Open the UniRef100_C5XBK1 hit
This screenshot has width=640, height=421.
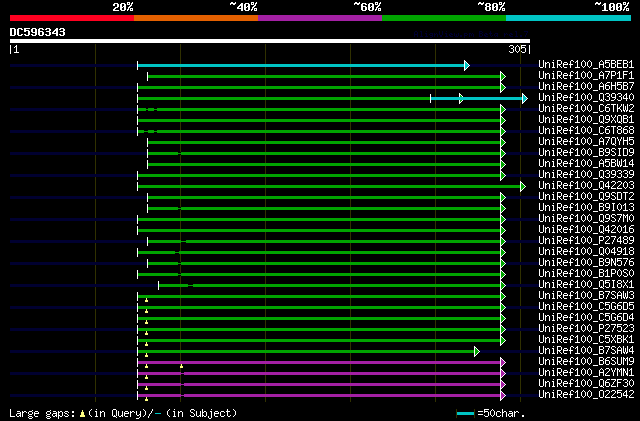(x=586, y=340)
